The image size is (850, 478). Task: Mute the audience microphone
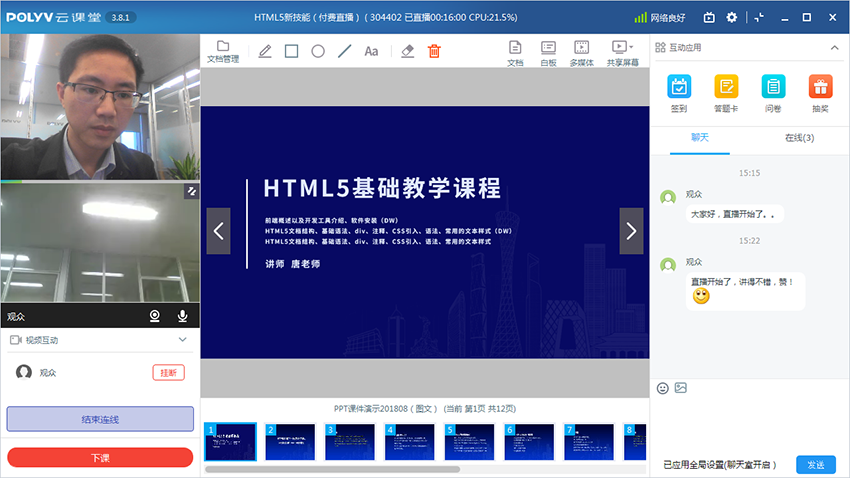pyautogui.click(x=183, y=316)
